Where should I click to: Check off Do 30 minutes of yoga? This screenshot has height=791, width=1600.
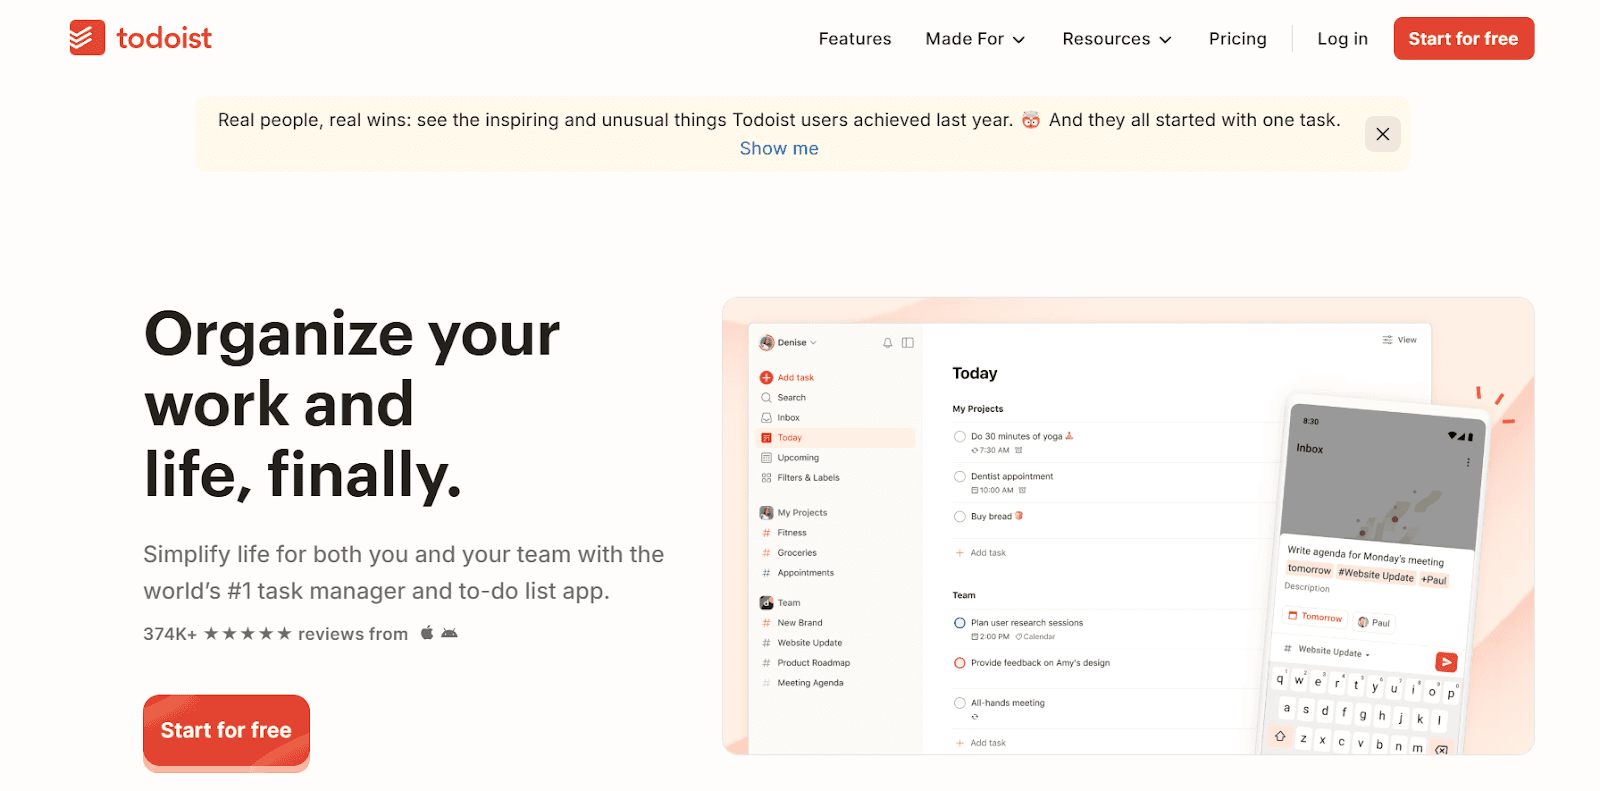(960, 437)
